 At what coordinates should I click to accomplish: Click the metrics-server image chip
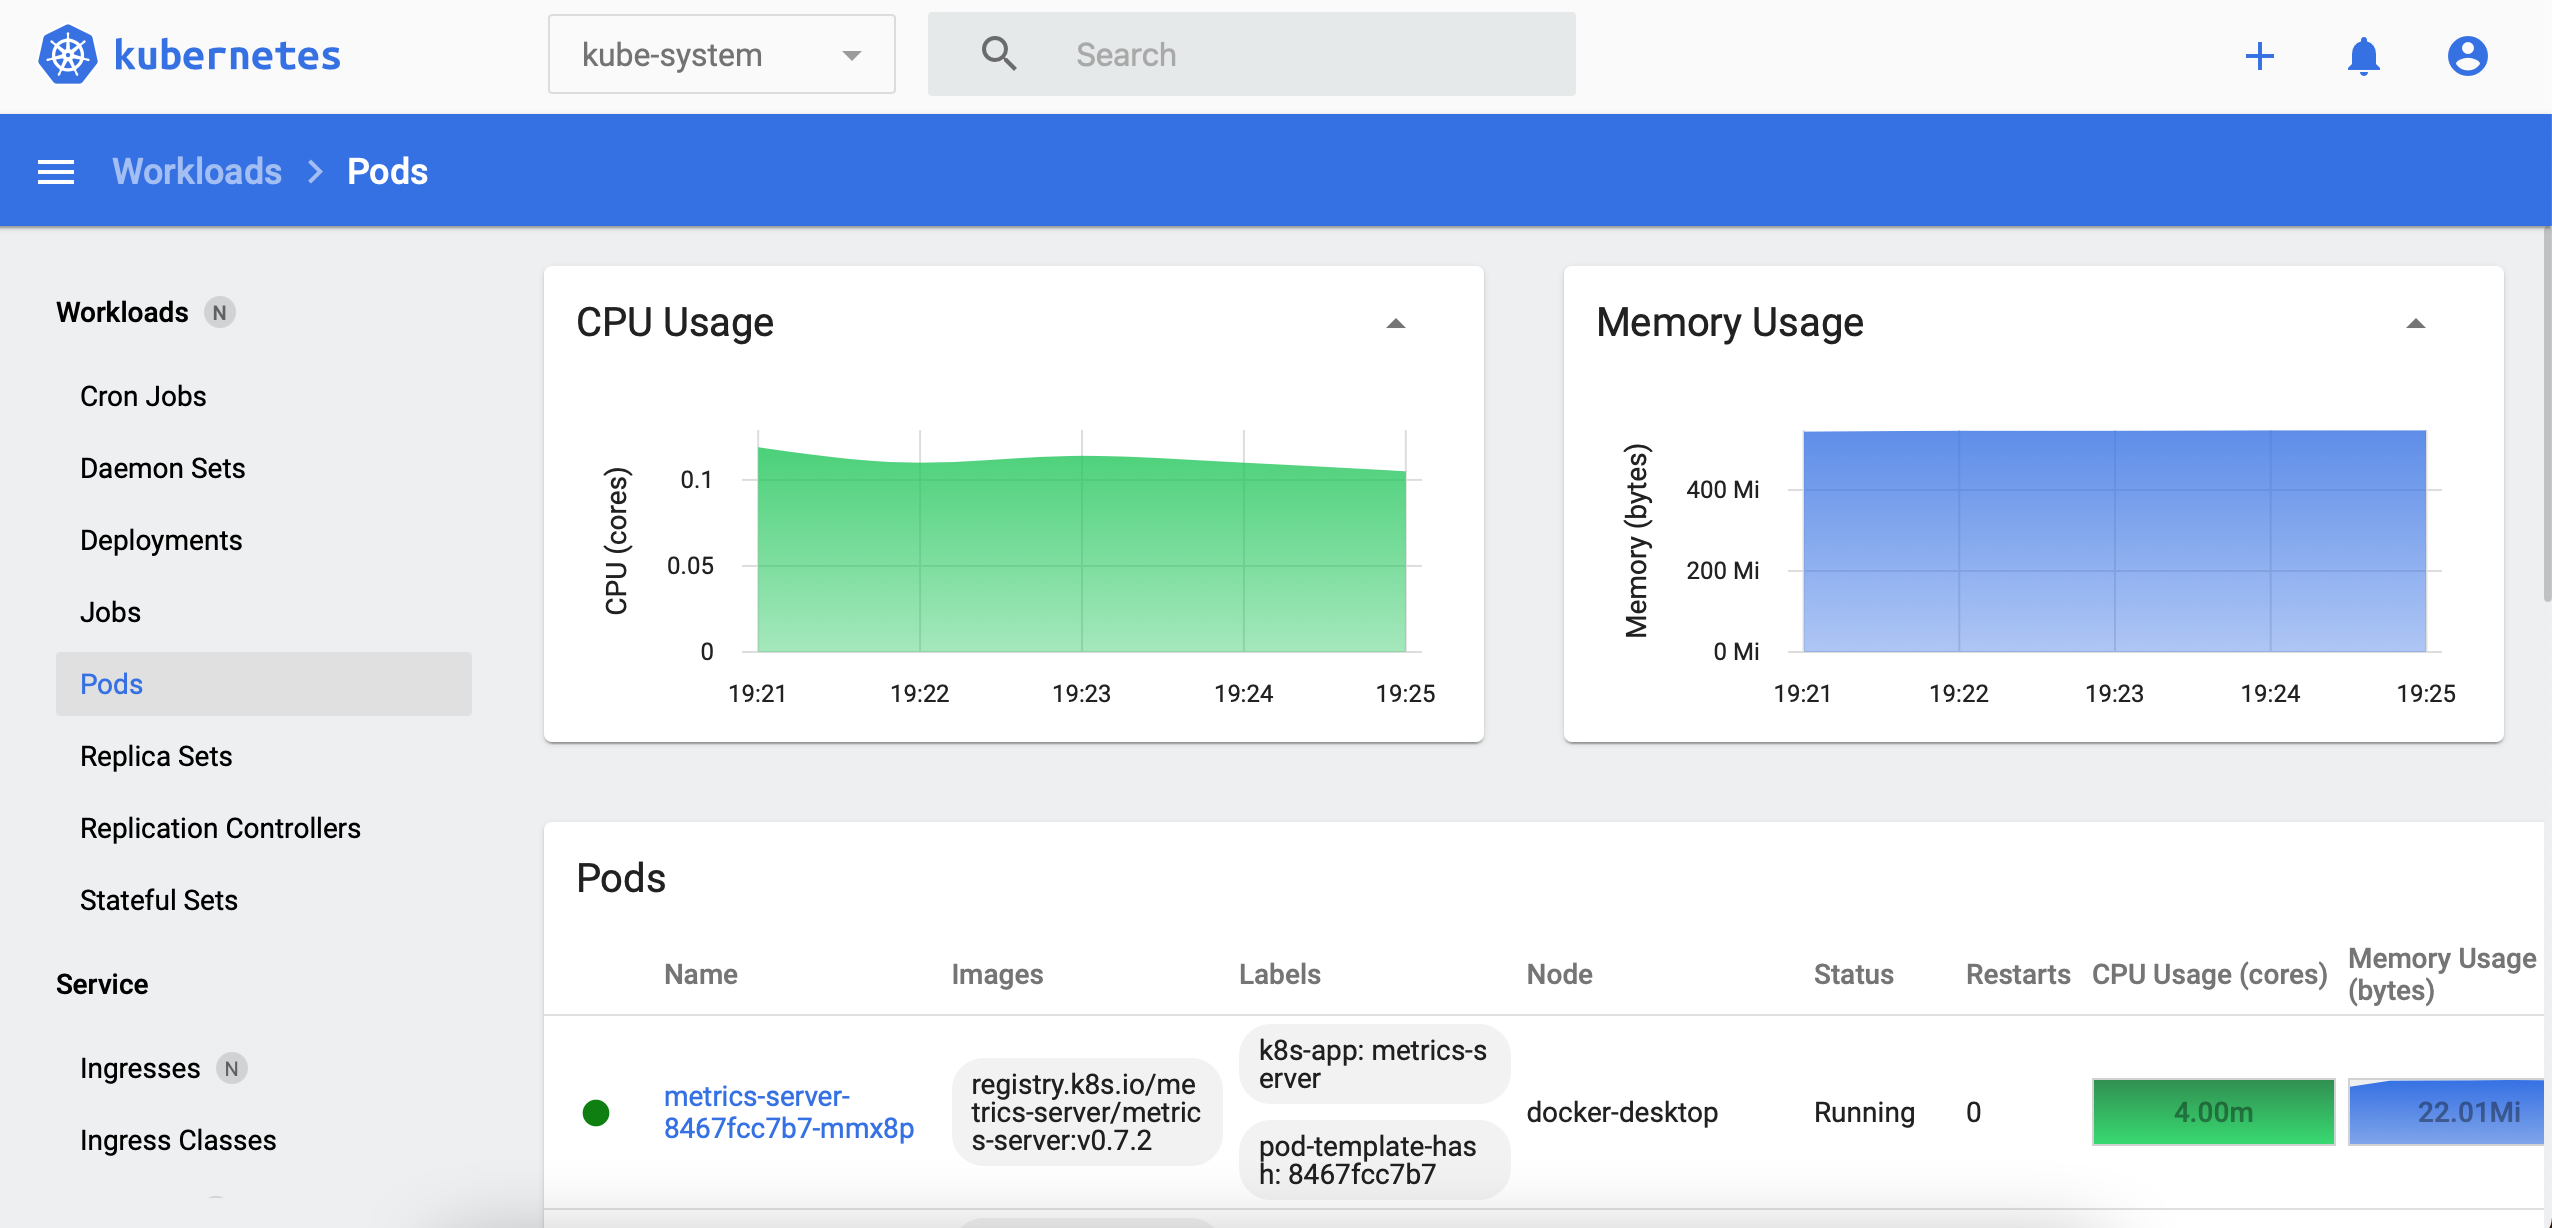pyautogui.click(x=1086, y=1112)
